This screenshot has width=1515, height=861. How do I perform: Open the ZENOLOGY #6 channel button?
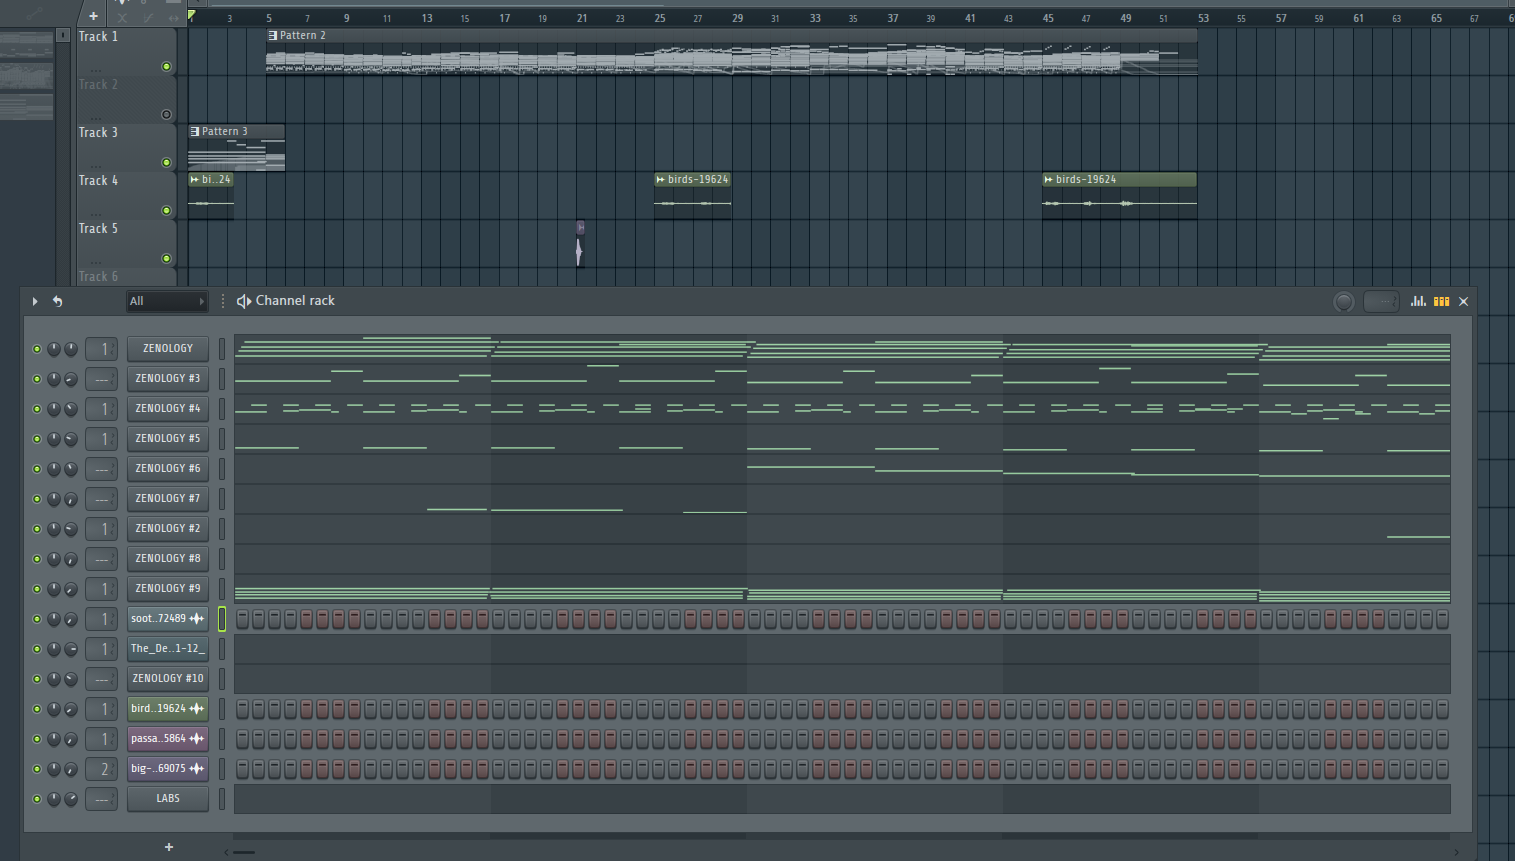168,469
